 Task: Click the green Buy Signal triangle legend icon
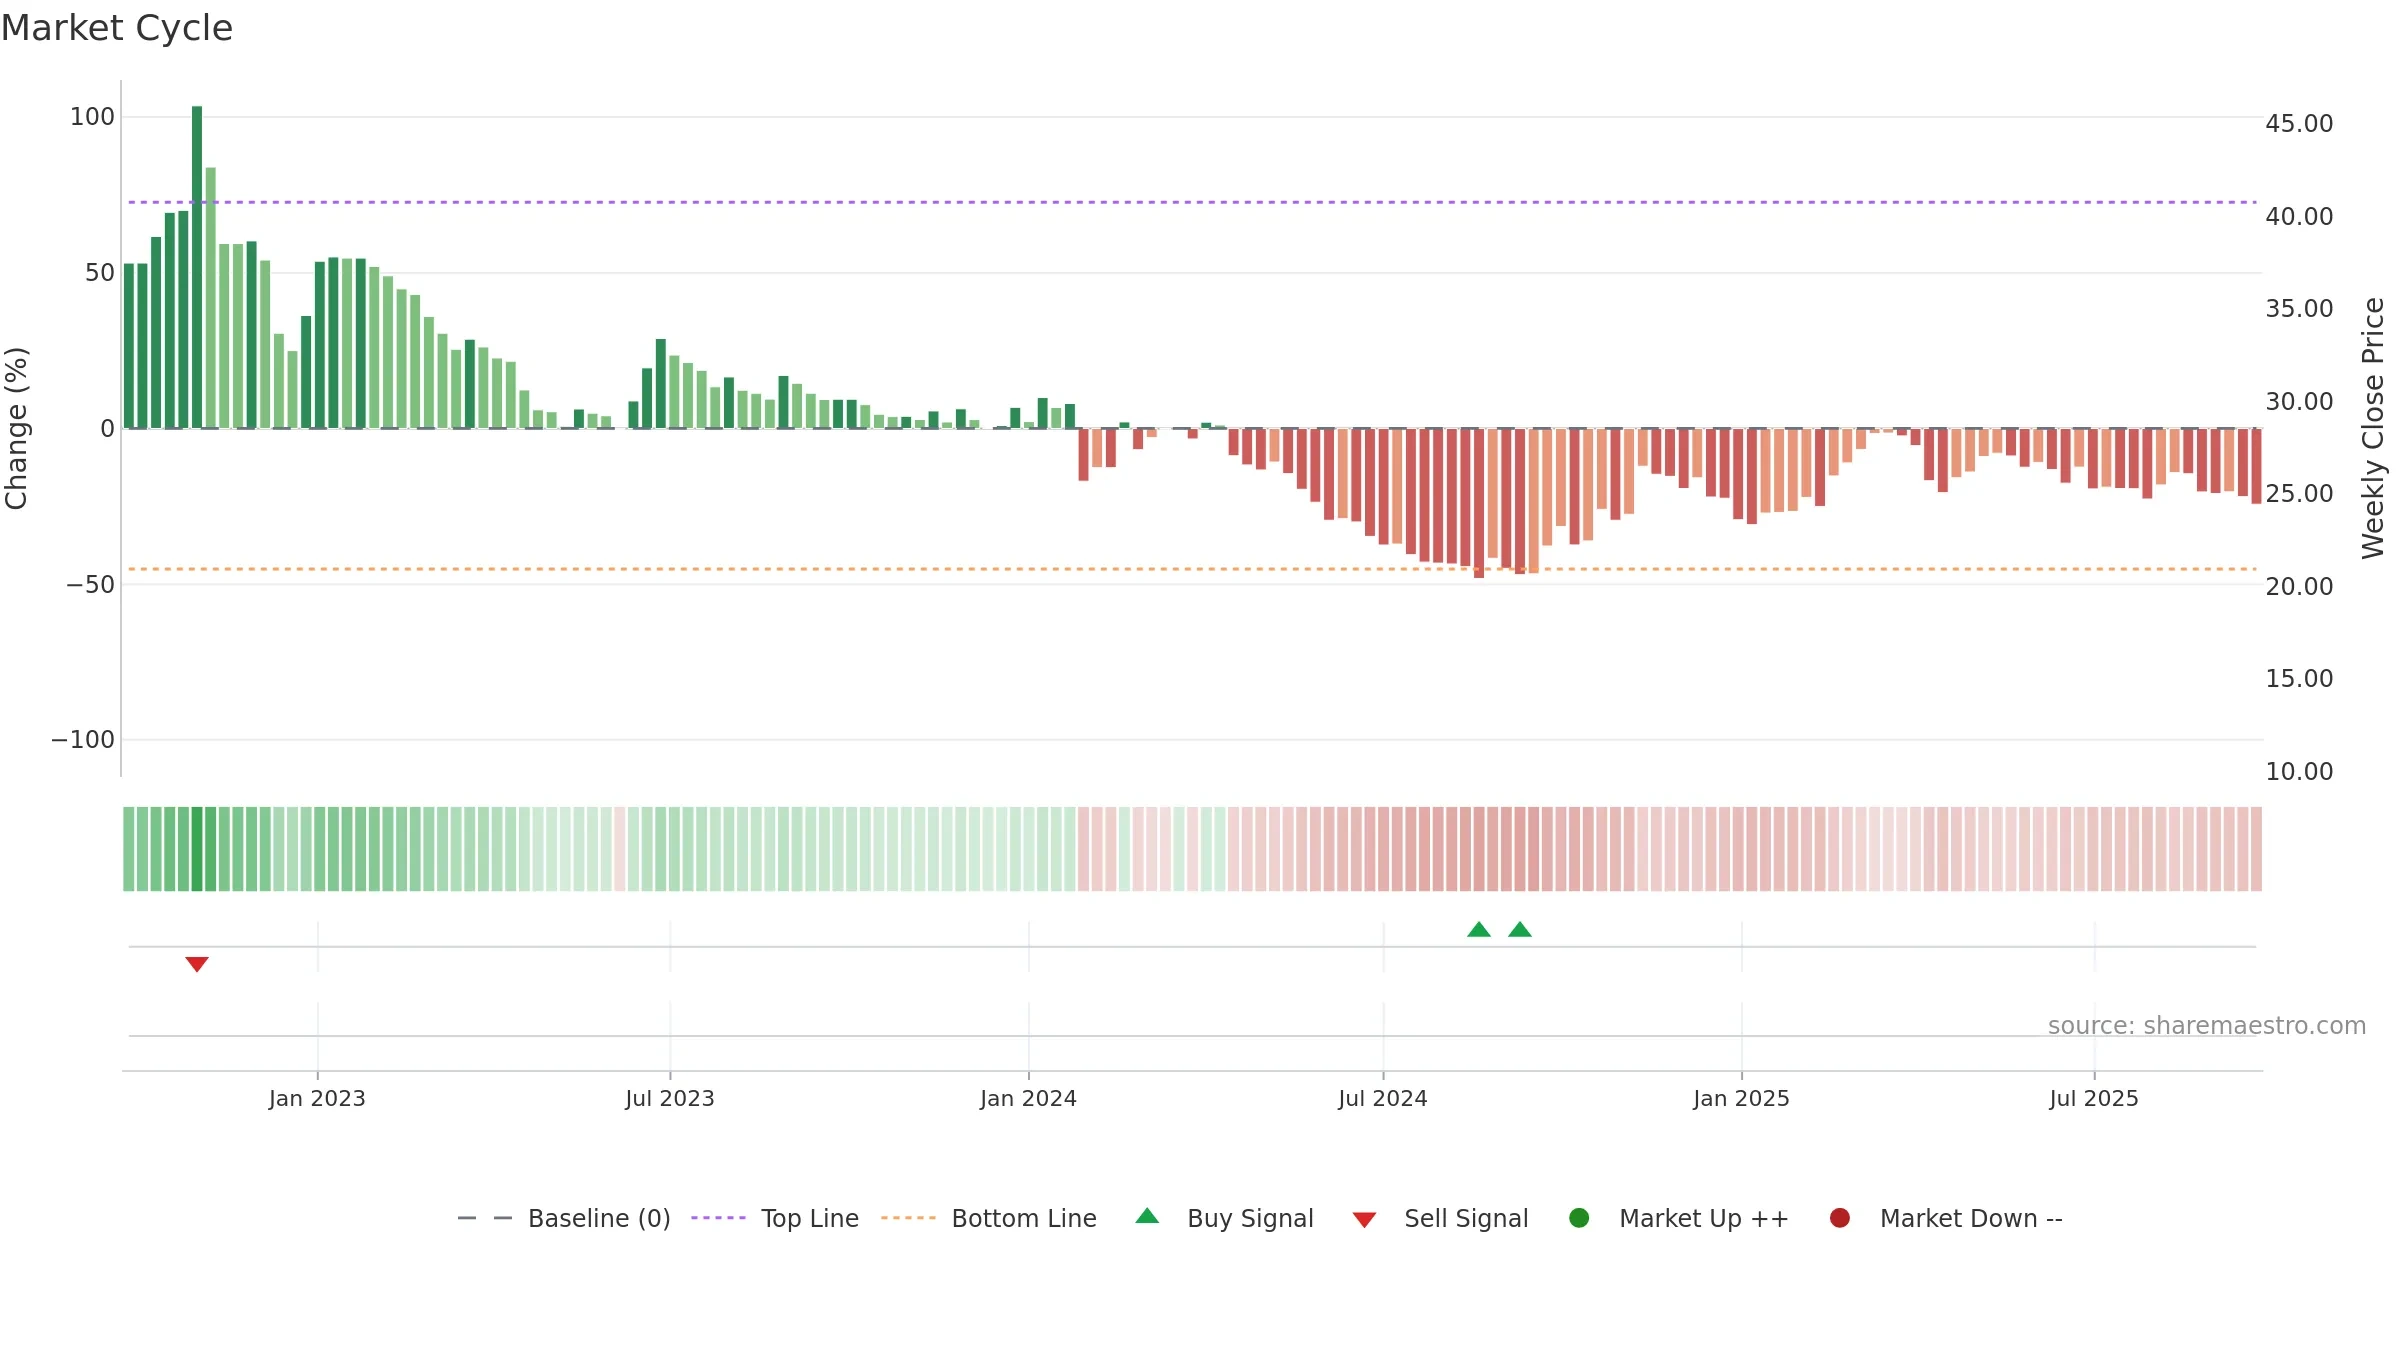(1147, 1216)
